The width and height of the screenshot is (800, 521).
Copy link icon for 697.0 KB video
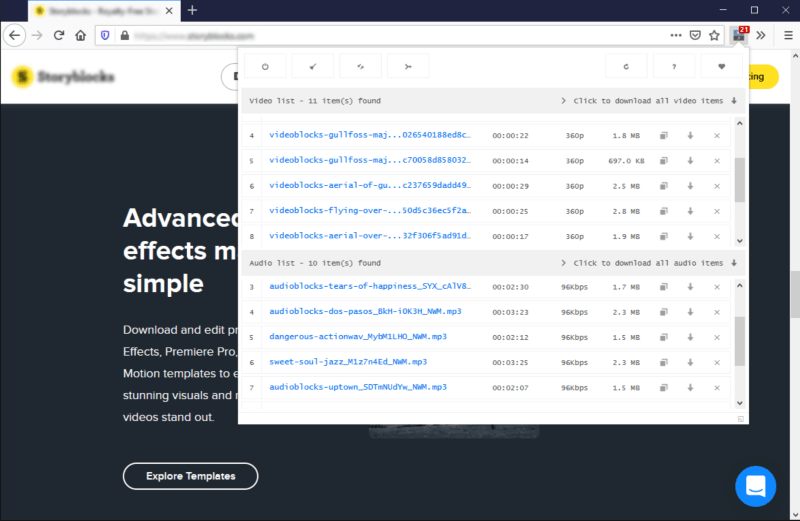click(664, 161)
